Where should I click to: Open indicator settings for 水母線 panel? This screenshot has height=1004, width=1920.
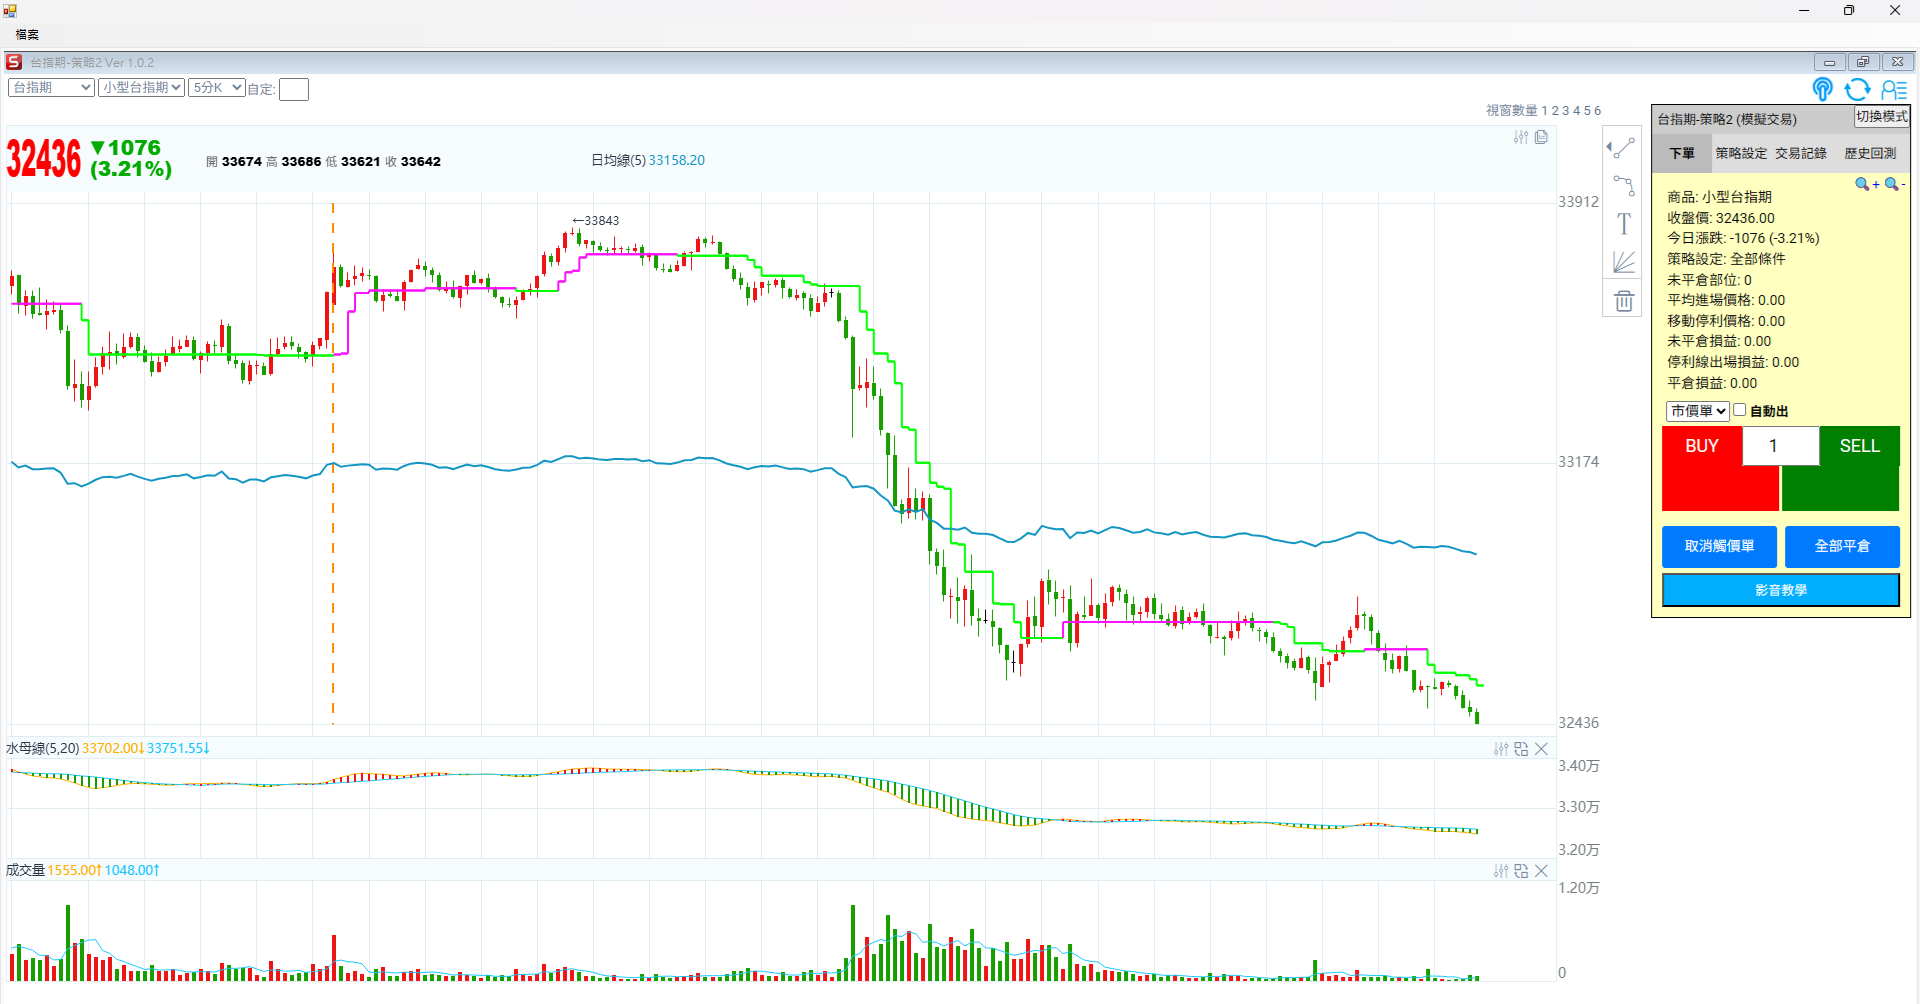pos(1500,749)
